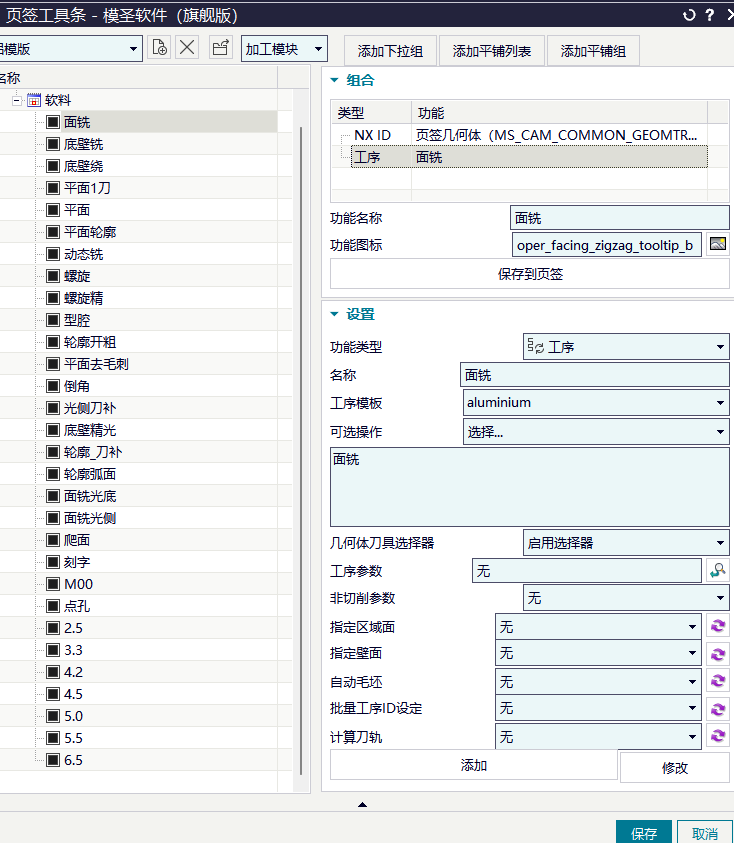The height and width of the screenshot is (843, 734).
Task: Click the 修改 button
Action: (675, 767)
